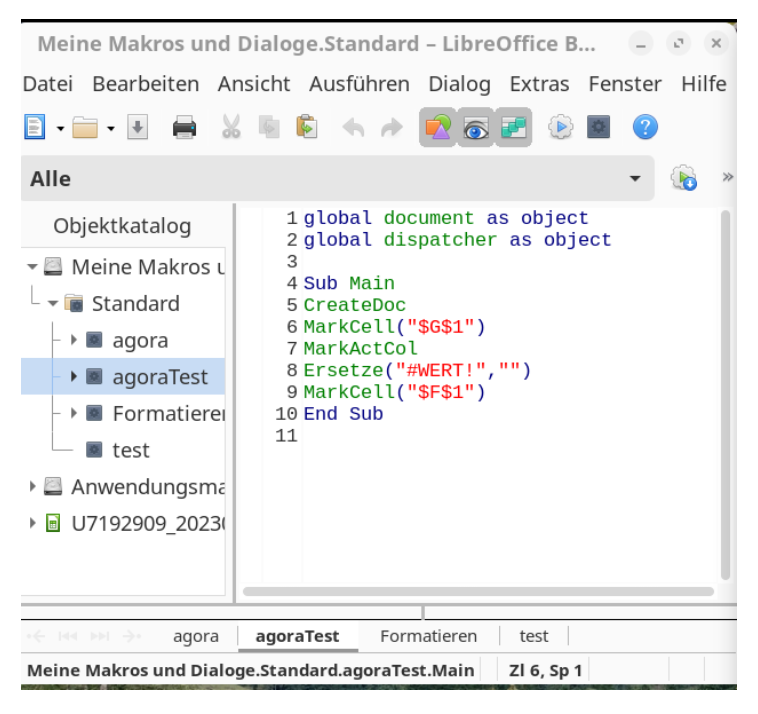Viewport: 758px width, 714px height.
Task: Click the End Sub code line
Action: (343, 414)
